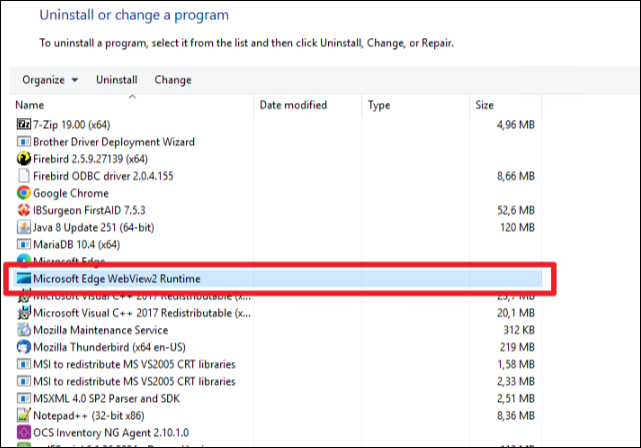The image size is (641, 448).
Task: Click the 312 KB size value
Action: [x=519, y=330]
